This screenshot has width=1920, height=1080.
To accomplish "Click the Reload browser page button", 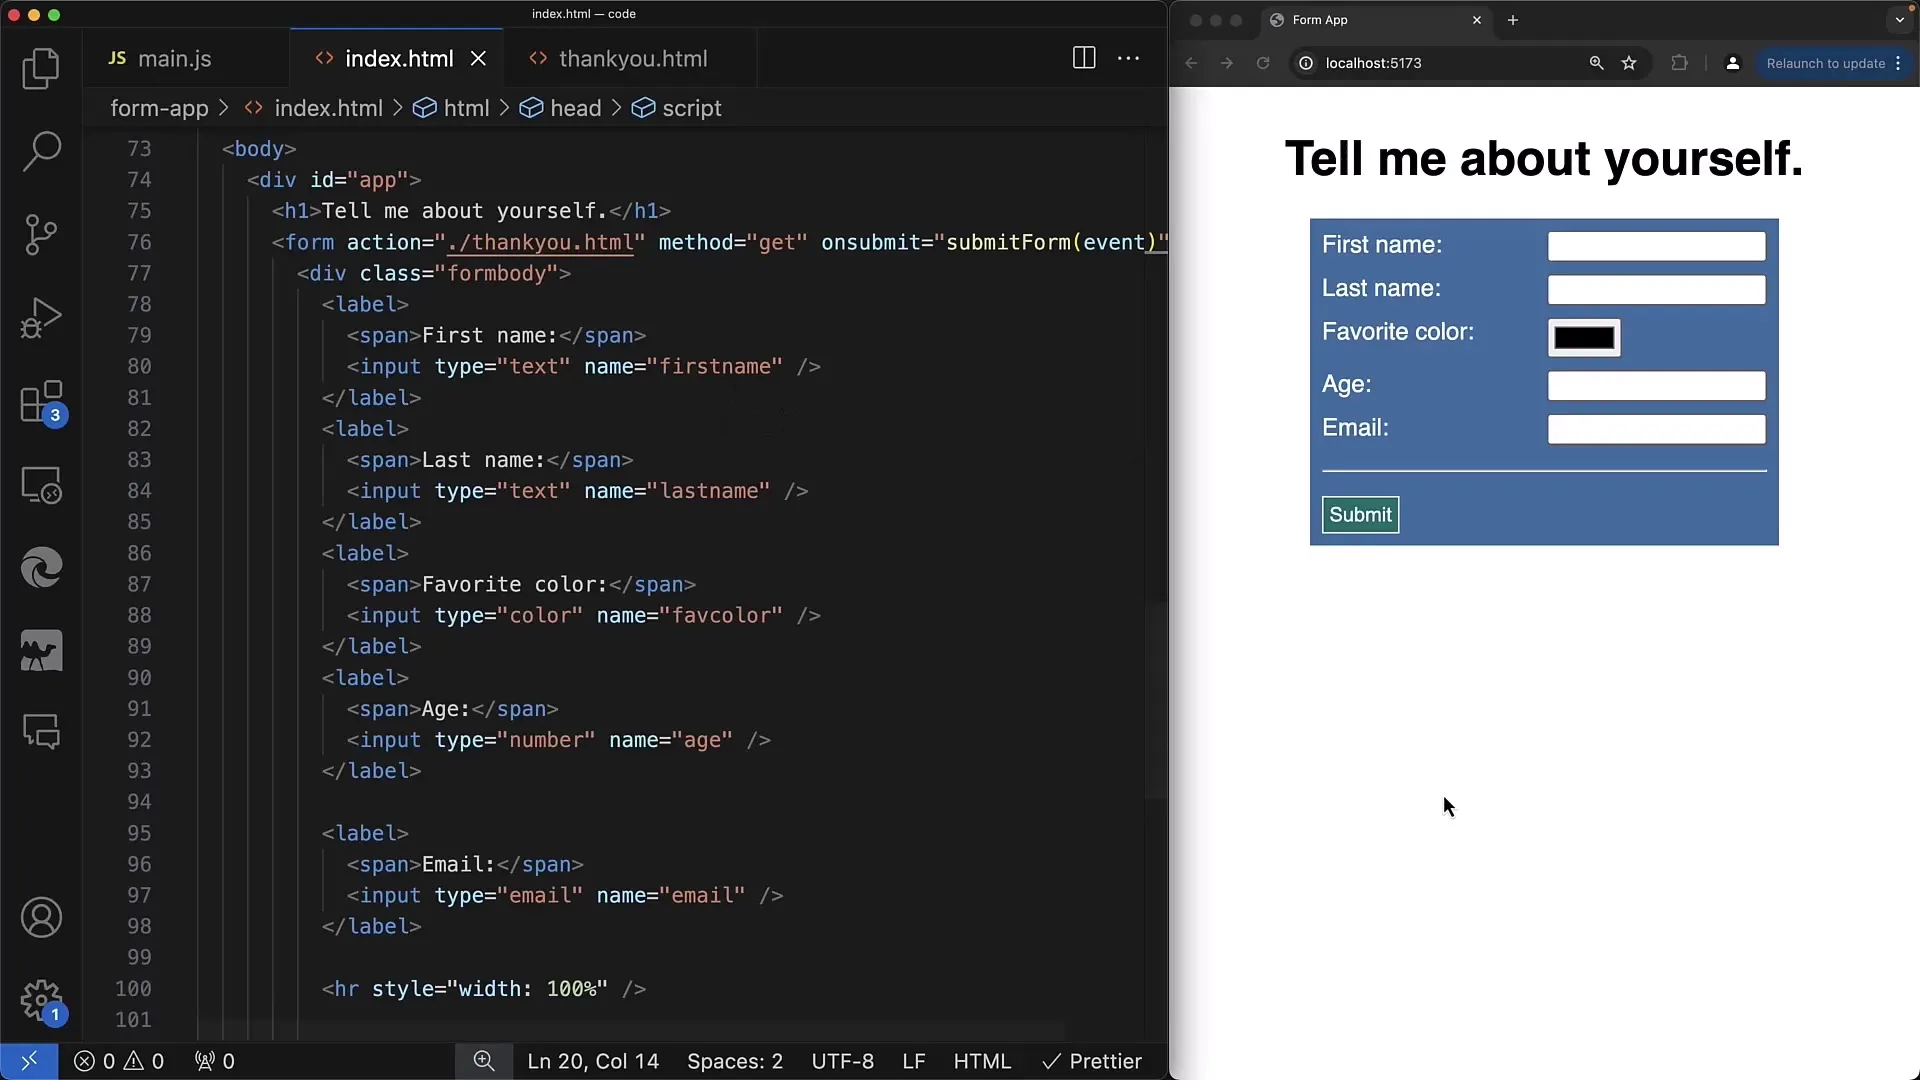I will tap(1263, 63).
